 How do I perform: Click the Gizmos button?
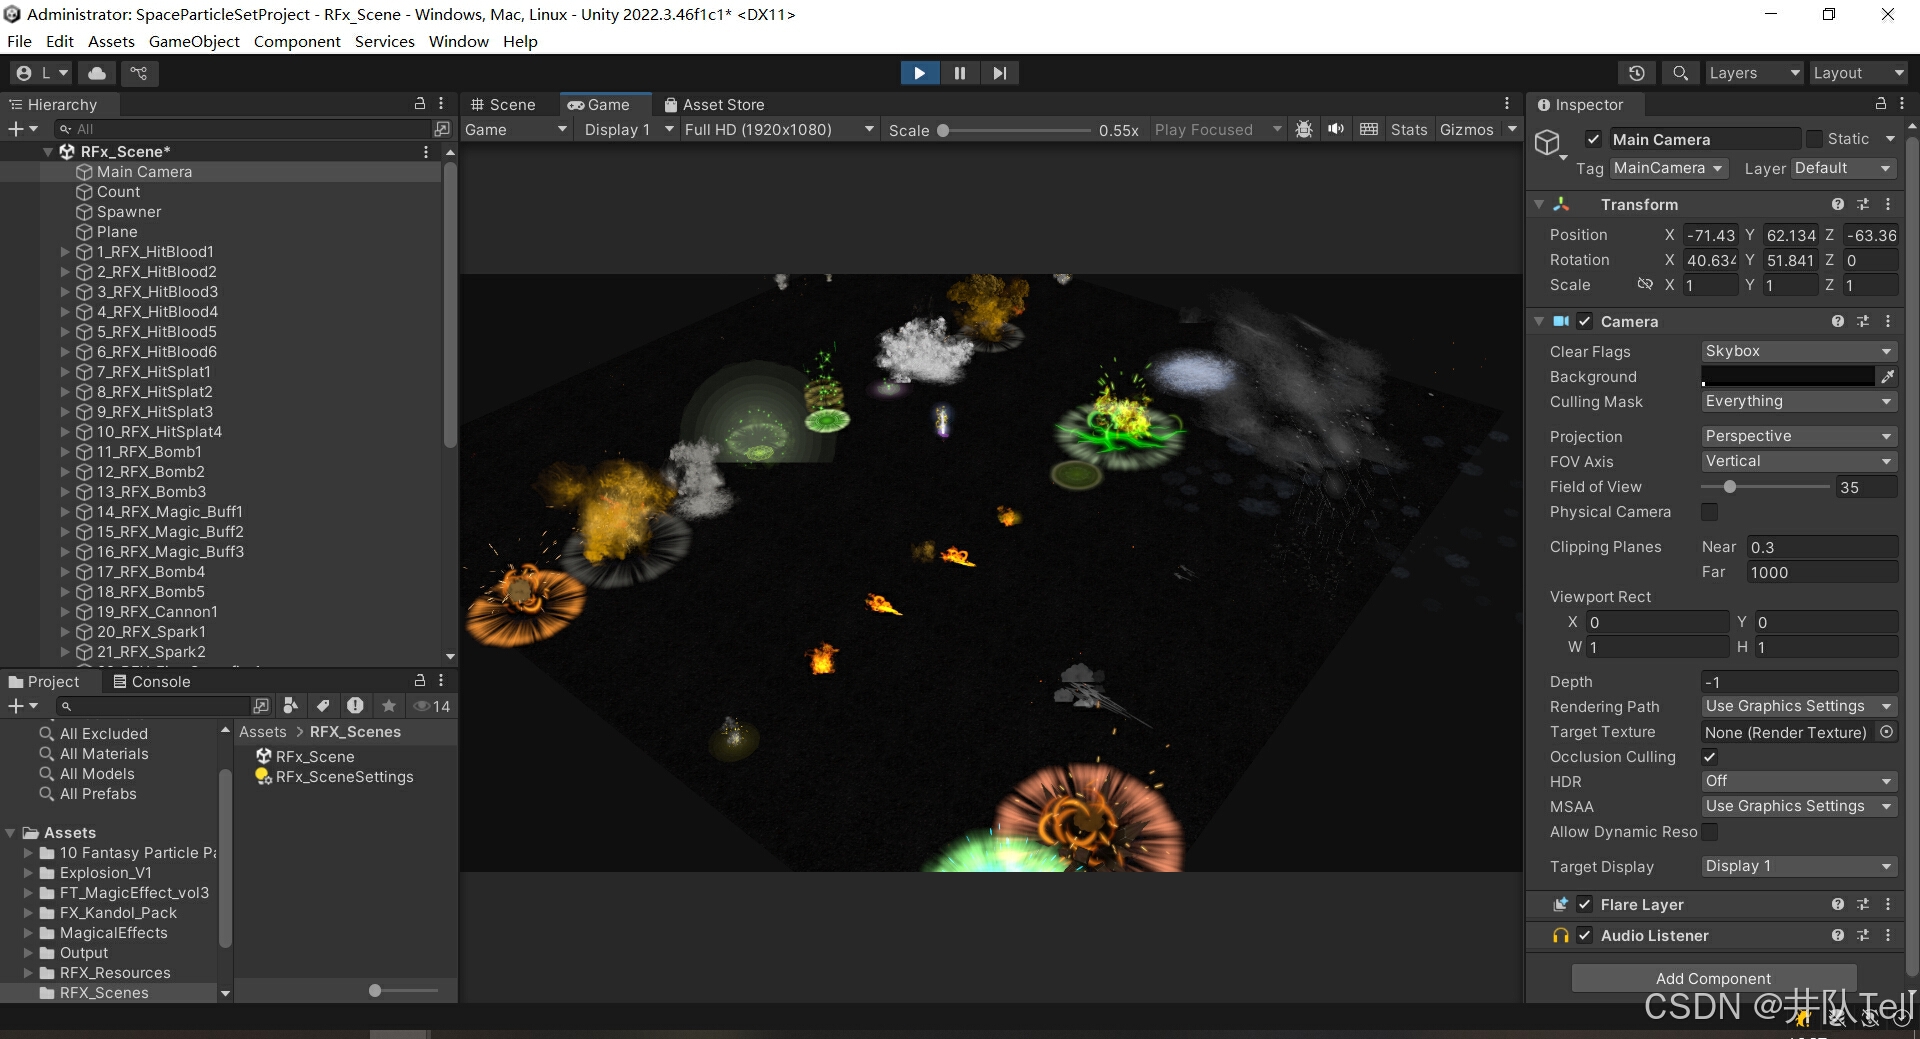point(1466,130)
